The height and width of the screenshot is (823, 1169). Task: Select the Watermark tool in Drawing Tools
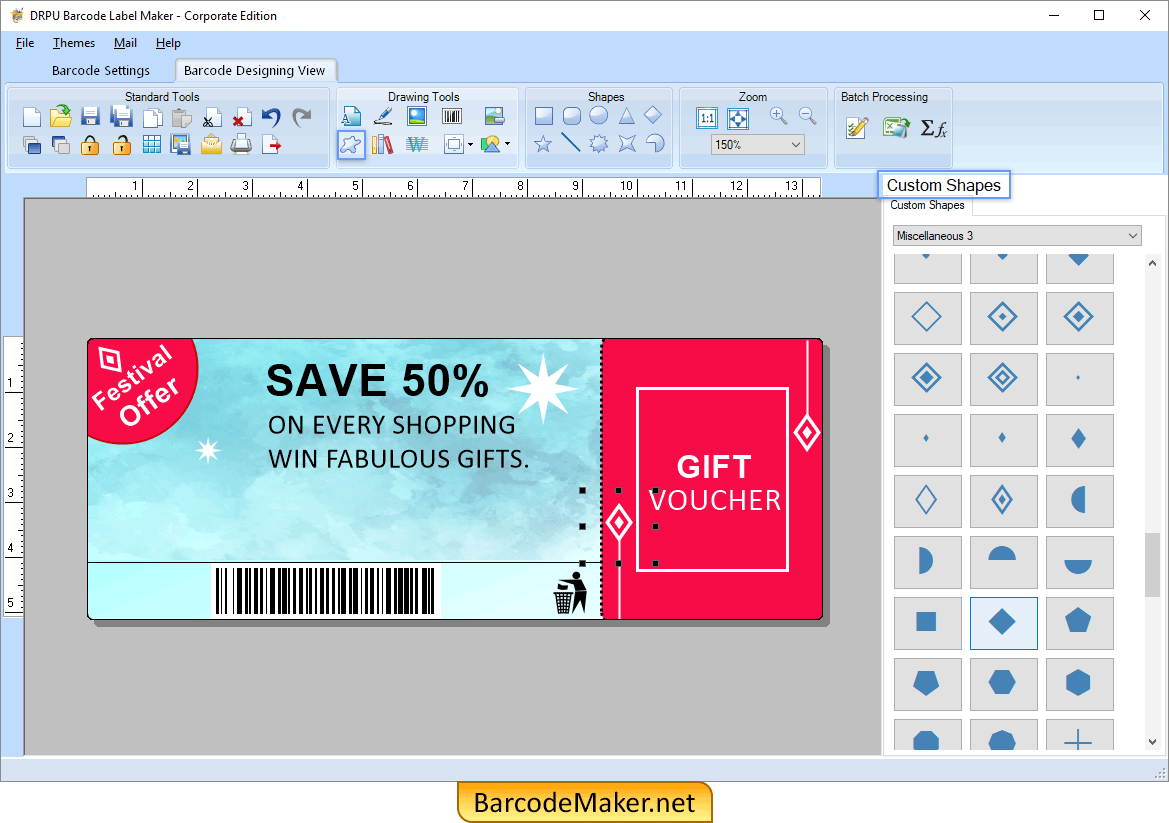[417, 143]
